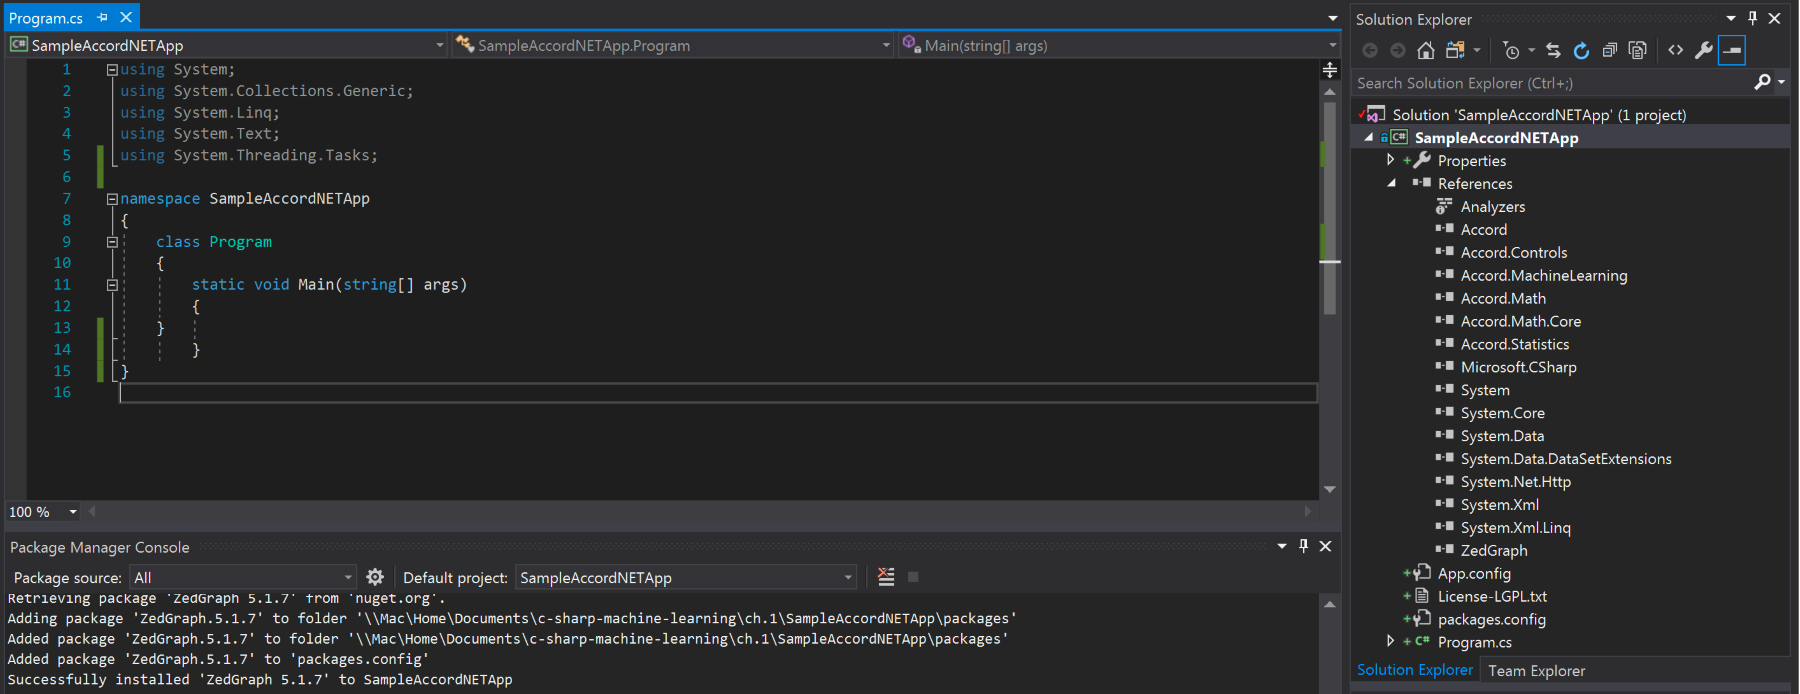1800x694 pixels.
Task: Collapse the namespace SampleAccordNETApp block
Action: tap(112, 199)
